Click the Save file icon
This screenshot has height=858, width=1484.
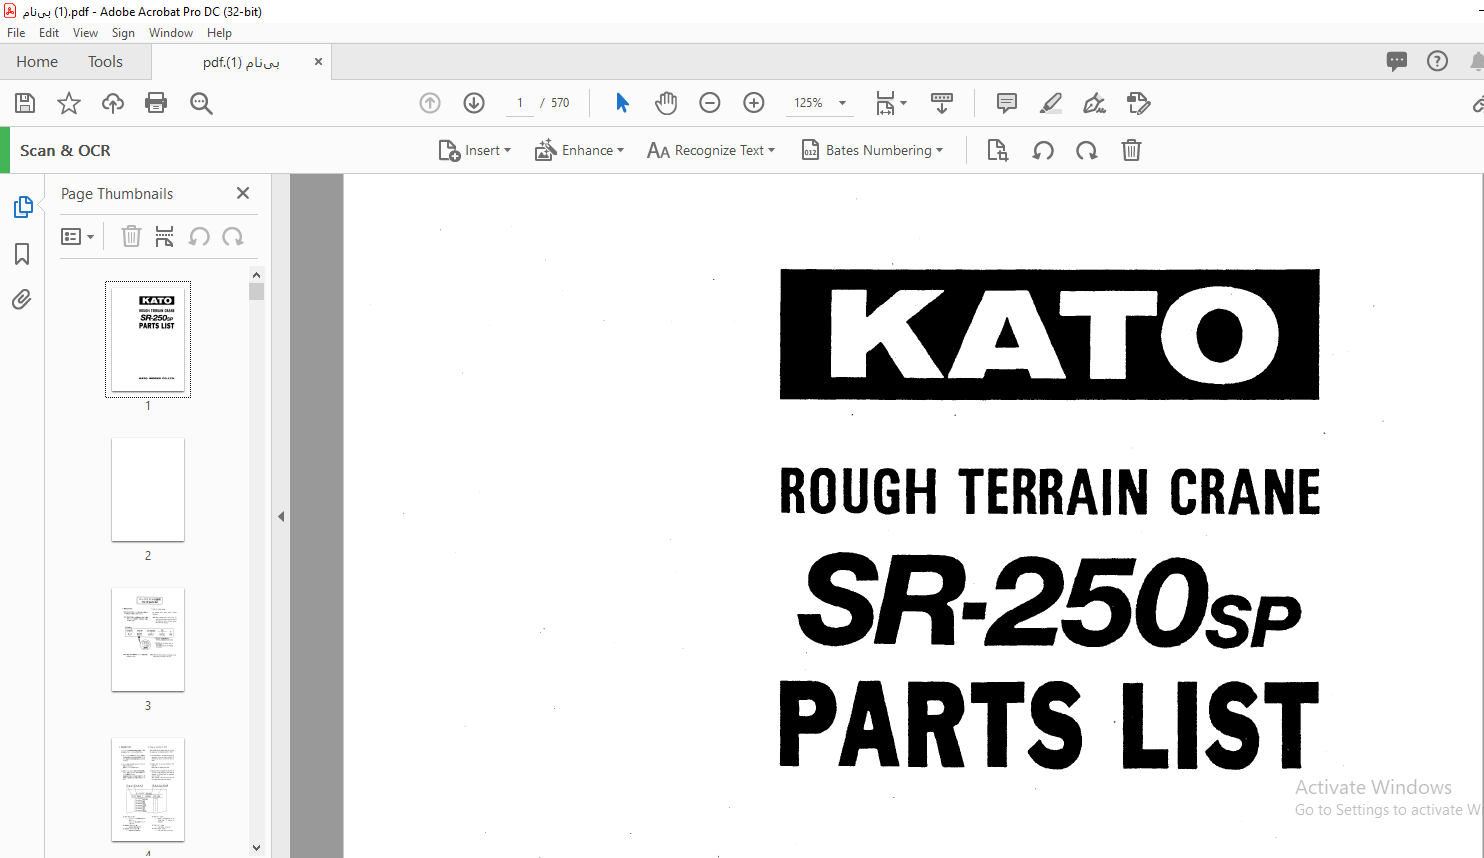click(x=25, y=103)
